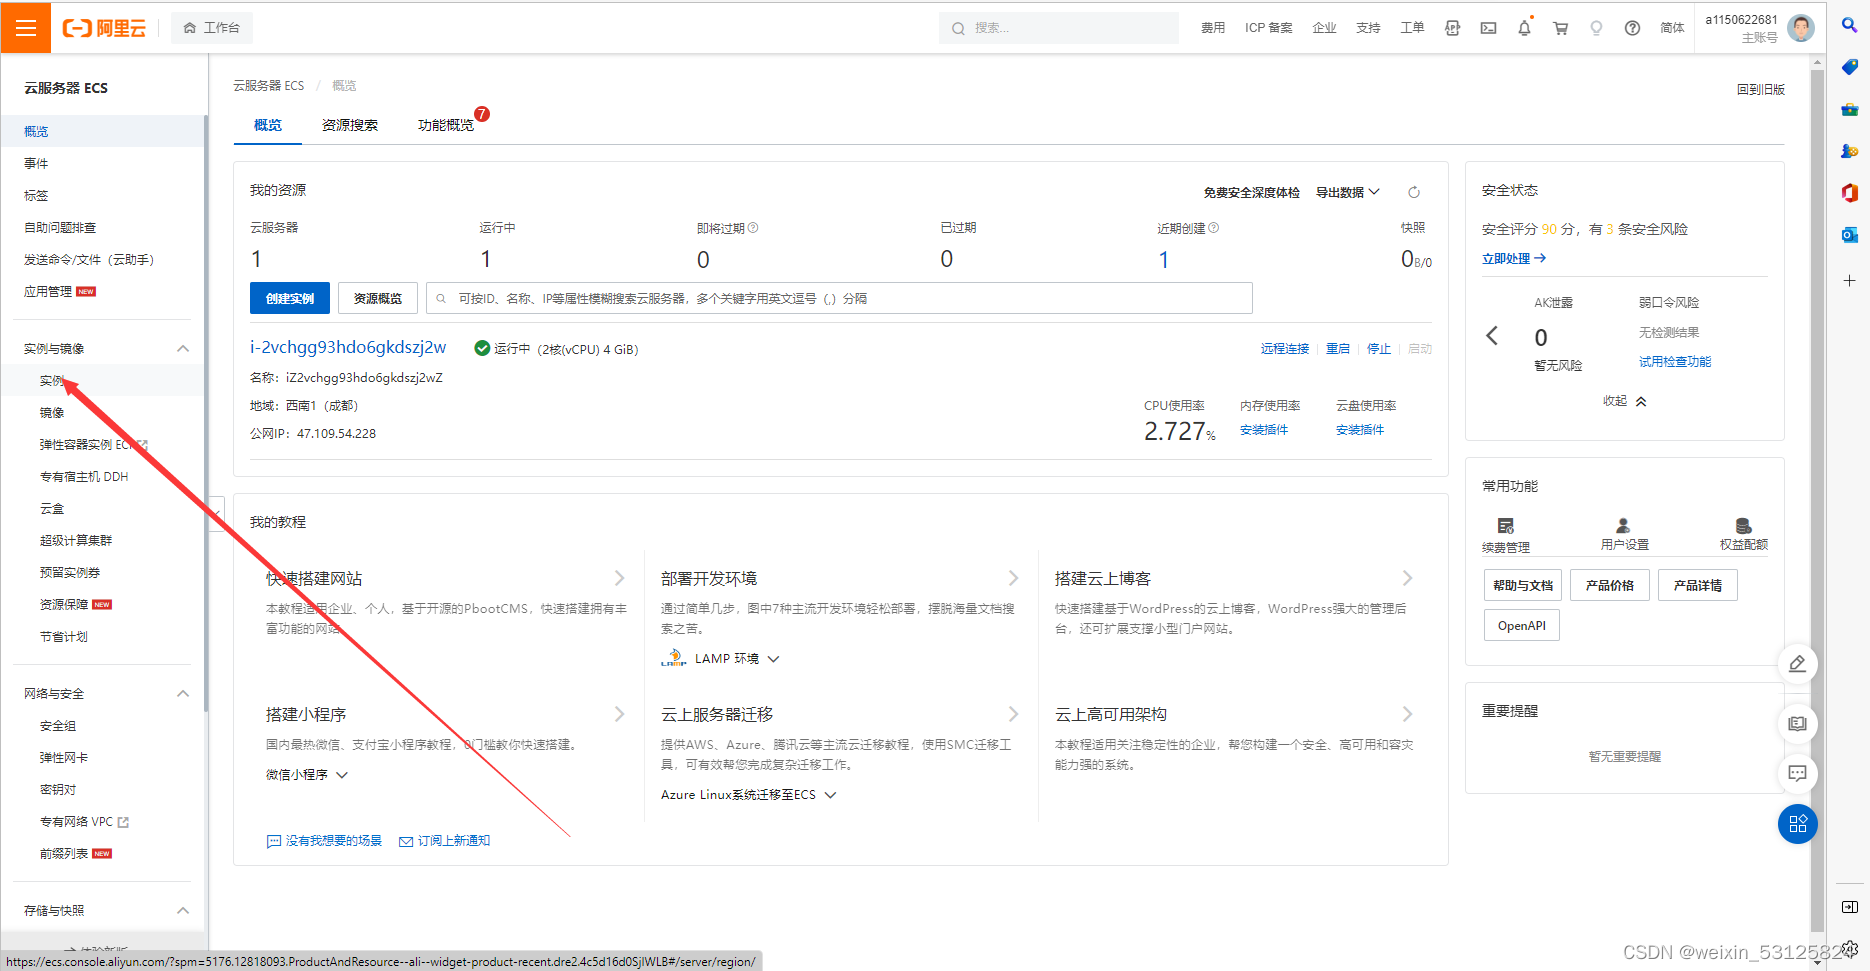Open 用户设置 shortcut icon
This screenshot has height=971, width=1870.
coord(1623,525)
